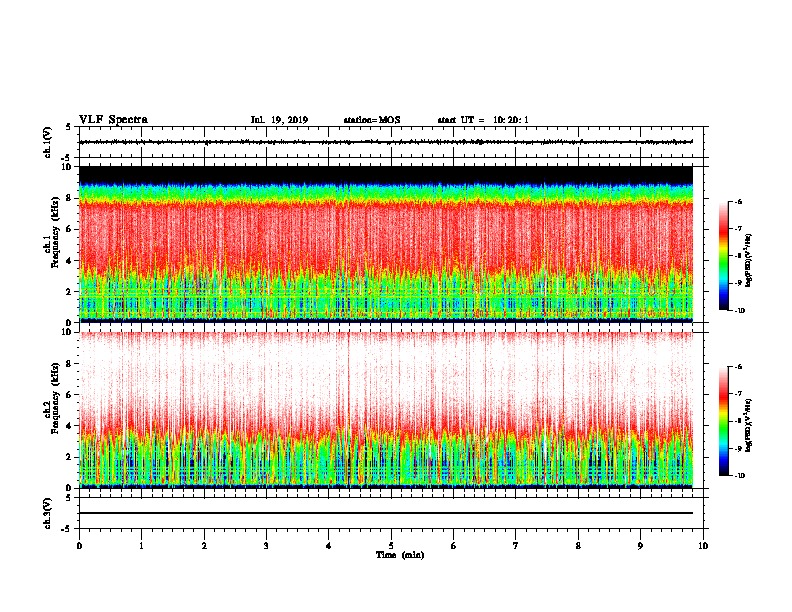This screenshot has width=792, height=612.
Task: Click the 'ch.3(V)' waveform axis label
Action: (x=47, y=513)
